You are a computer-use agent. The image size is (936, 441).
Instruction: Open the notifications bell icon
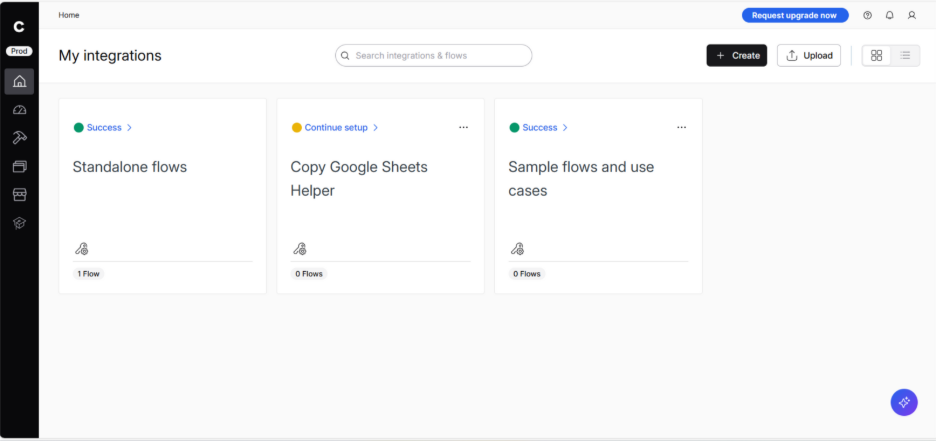889,15
